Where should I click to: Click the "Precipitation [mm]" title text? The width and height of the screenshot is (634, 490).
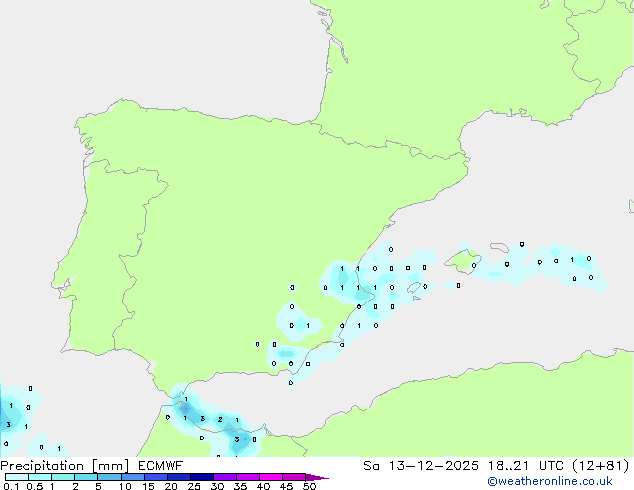(x=65, y=466)
